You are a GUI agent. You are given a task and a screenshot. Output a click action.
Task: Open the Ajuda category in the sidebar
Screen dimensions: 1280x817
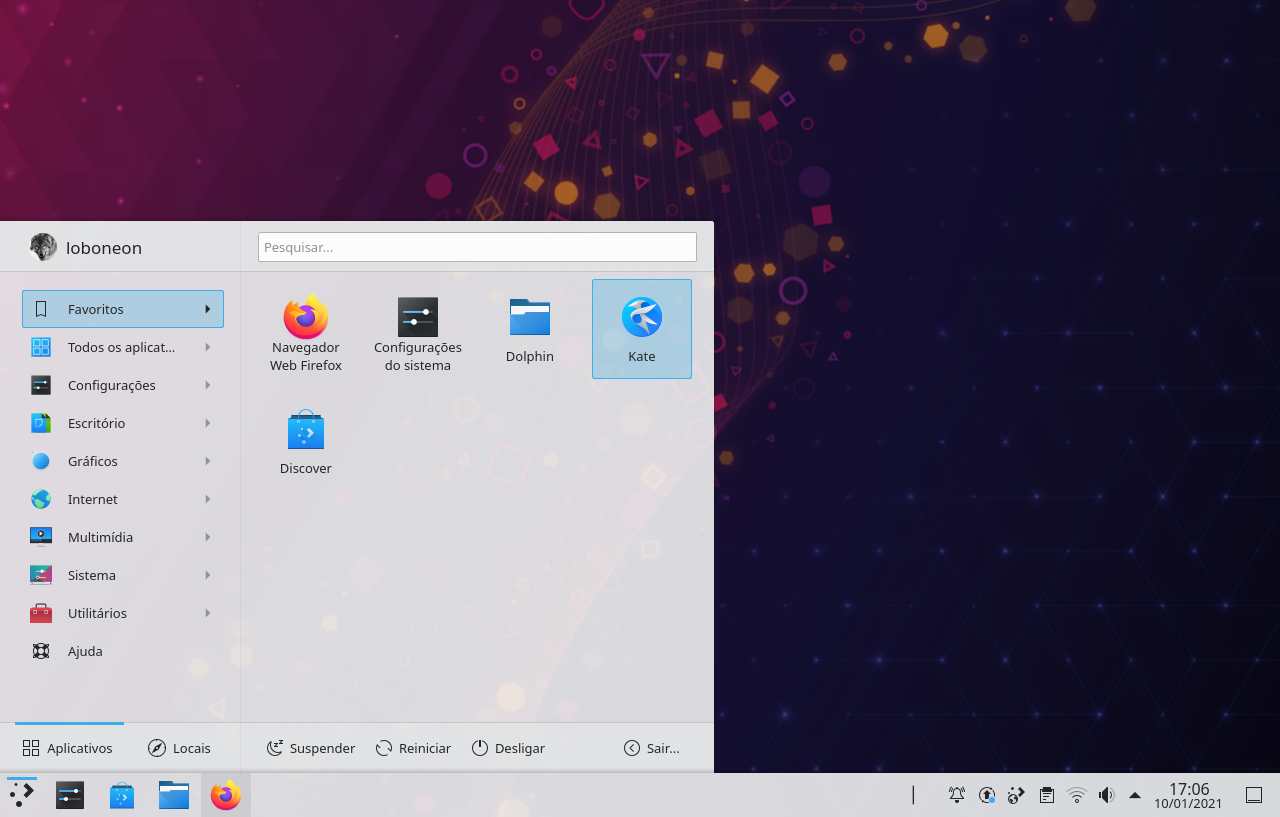click(85, 651)
